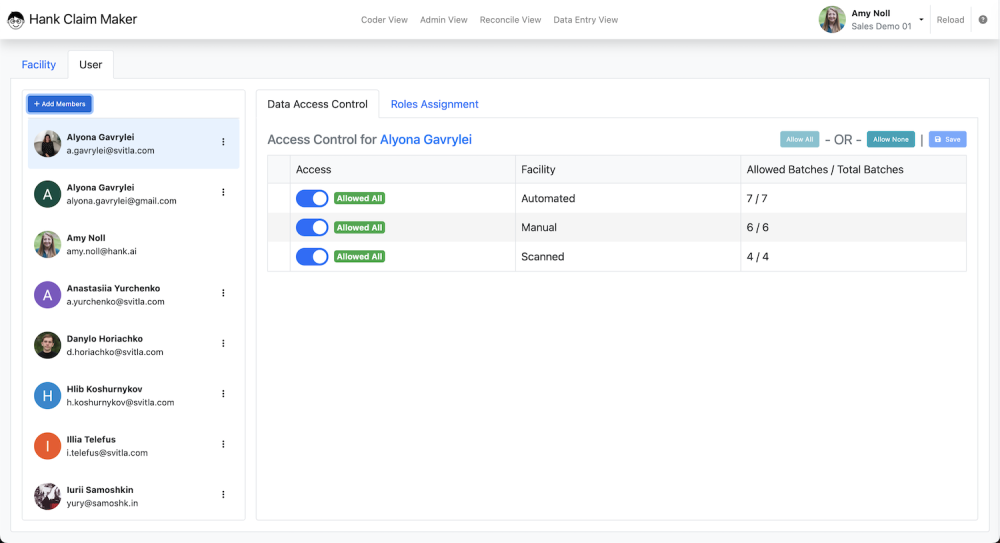Click the Add Members button
1000x543 pixels.
(x=60, y=103)
